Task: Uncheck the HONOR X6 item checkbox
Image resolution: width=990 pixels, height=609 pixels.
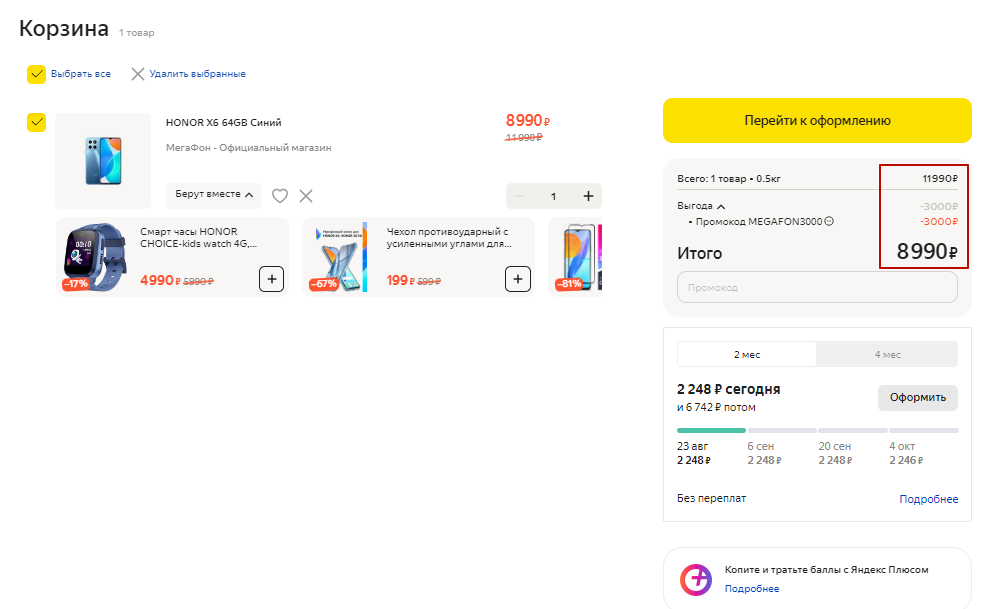Action: [37, 122]
